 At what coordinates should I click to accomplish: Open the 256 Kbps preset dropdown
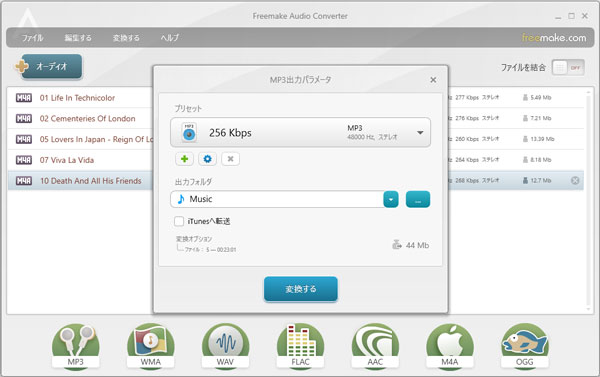click(300, 132)
